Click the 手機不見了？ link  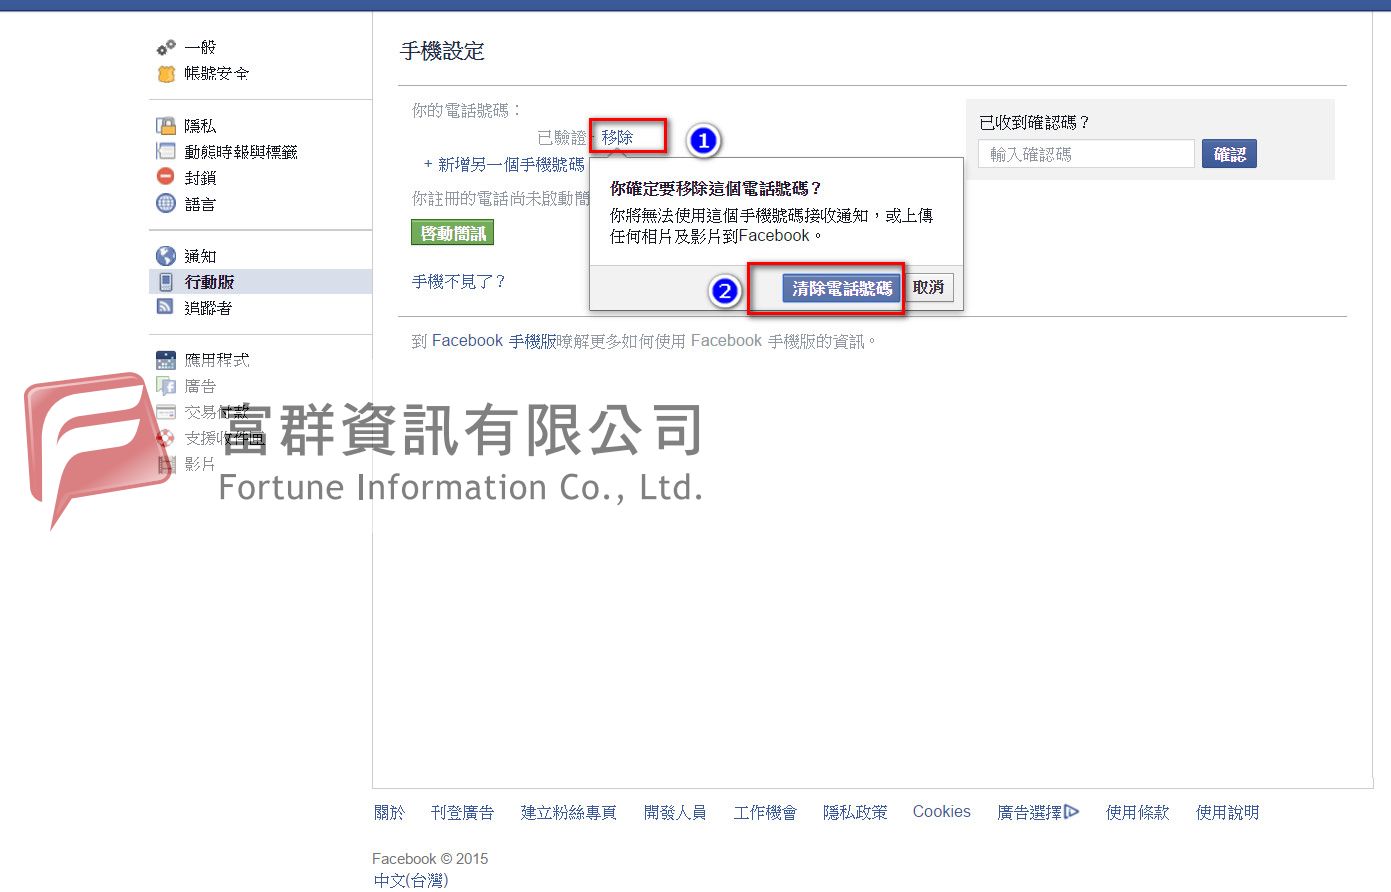pyautogui.click(x=459, y=282)
